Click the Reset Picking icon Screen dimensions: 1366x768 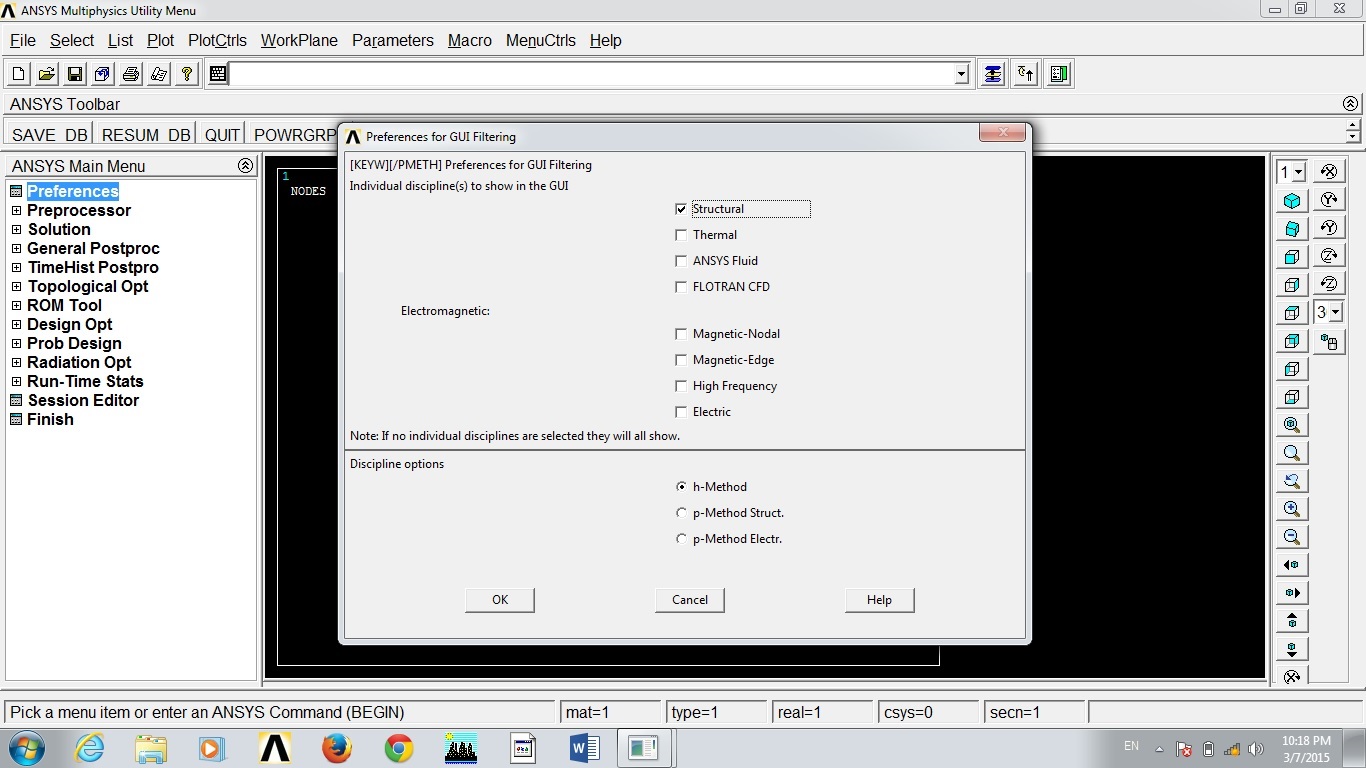(1025, 74)
